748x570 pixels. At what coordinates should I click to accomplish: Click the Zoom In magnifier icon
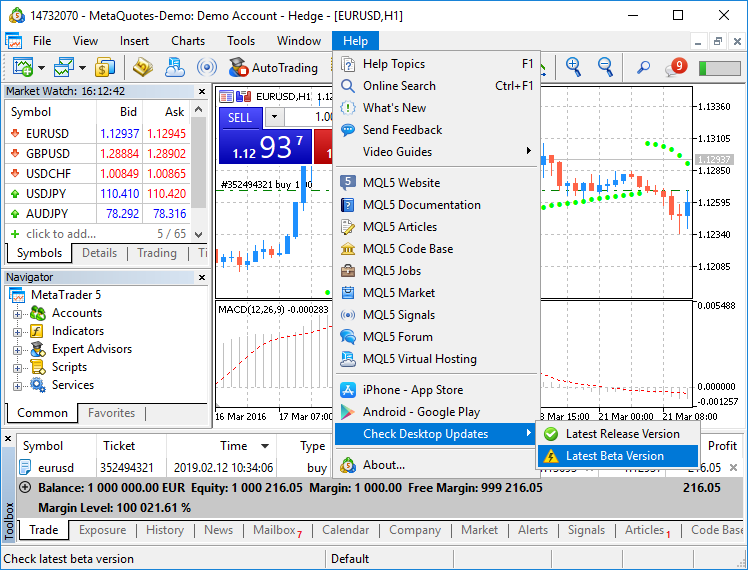(x=573, y=67)
